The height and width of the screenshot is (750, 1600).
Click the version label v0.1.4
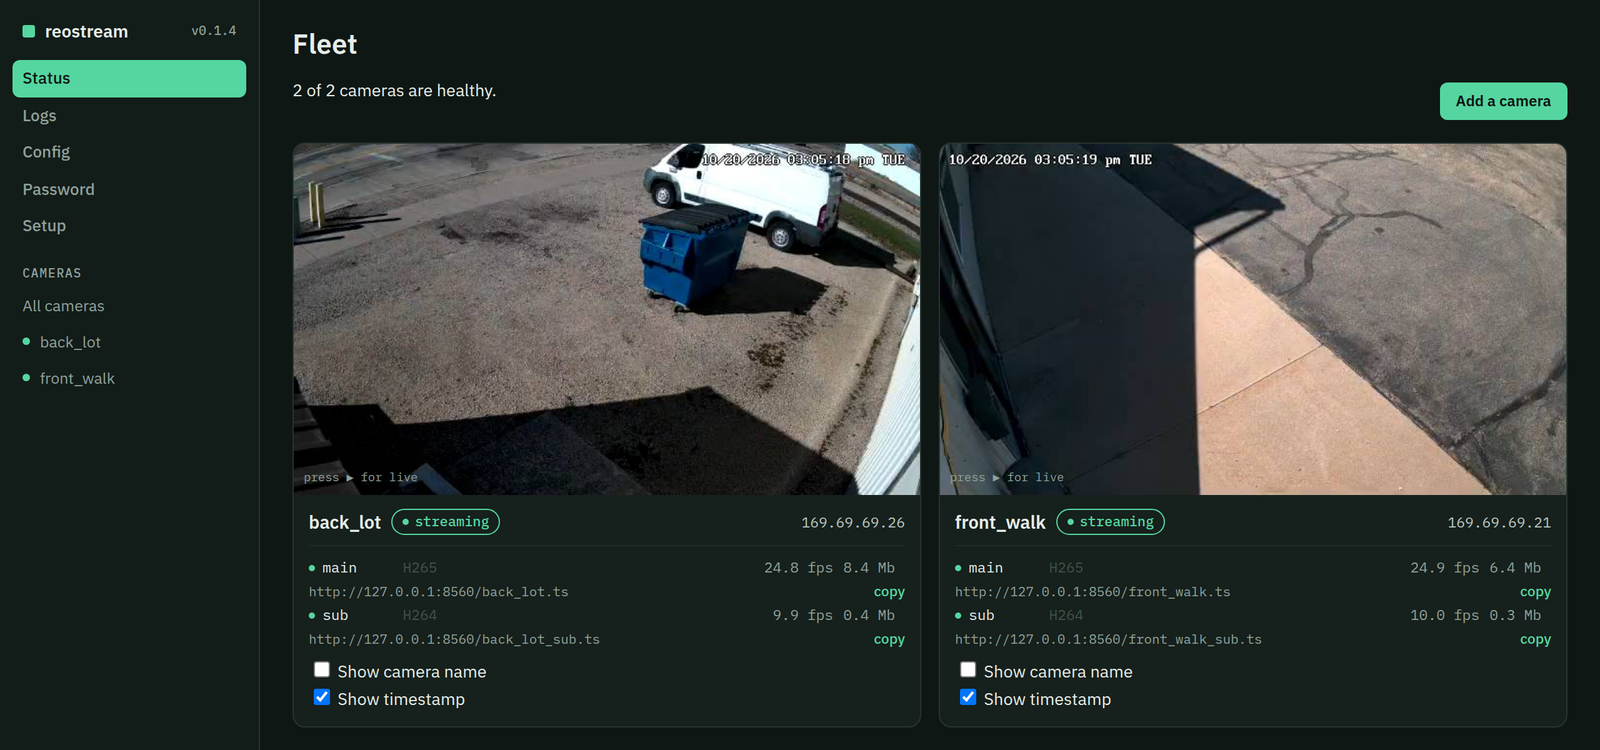[214, 31]
